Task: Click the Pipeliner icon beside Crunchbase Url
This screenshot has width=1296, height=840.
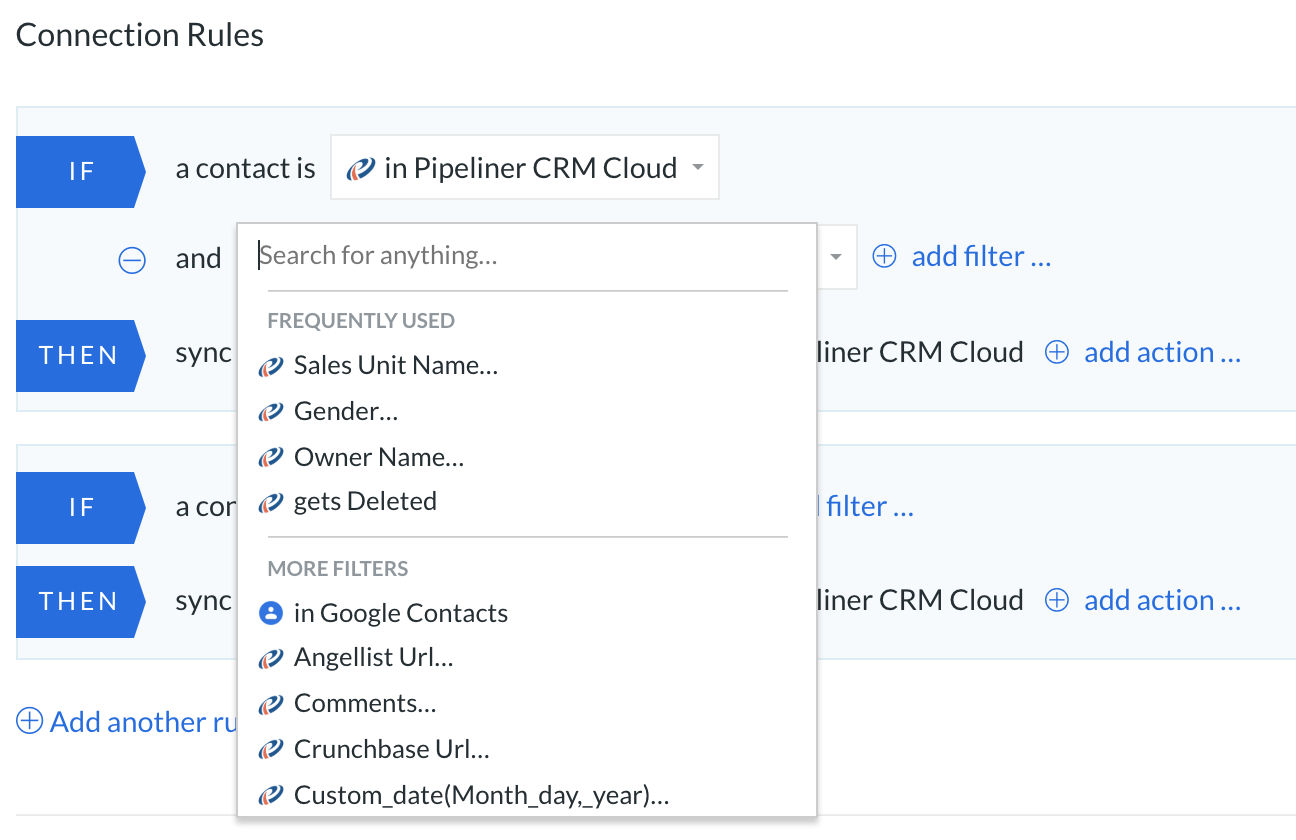Action: (270, 750)
